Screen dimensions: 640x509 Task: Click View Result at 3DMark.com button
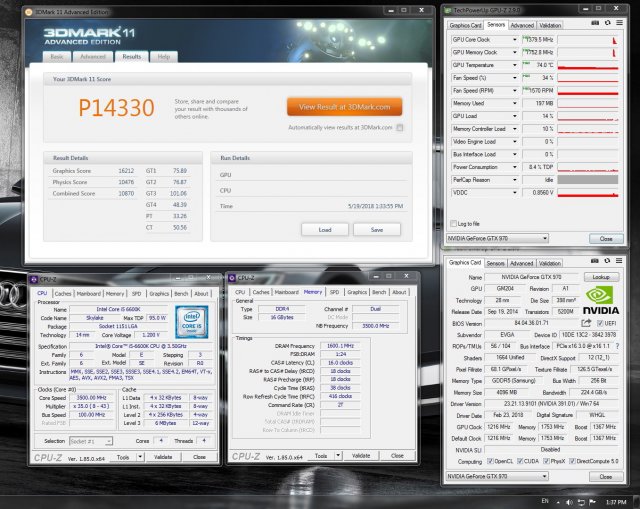point(345,106)
